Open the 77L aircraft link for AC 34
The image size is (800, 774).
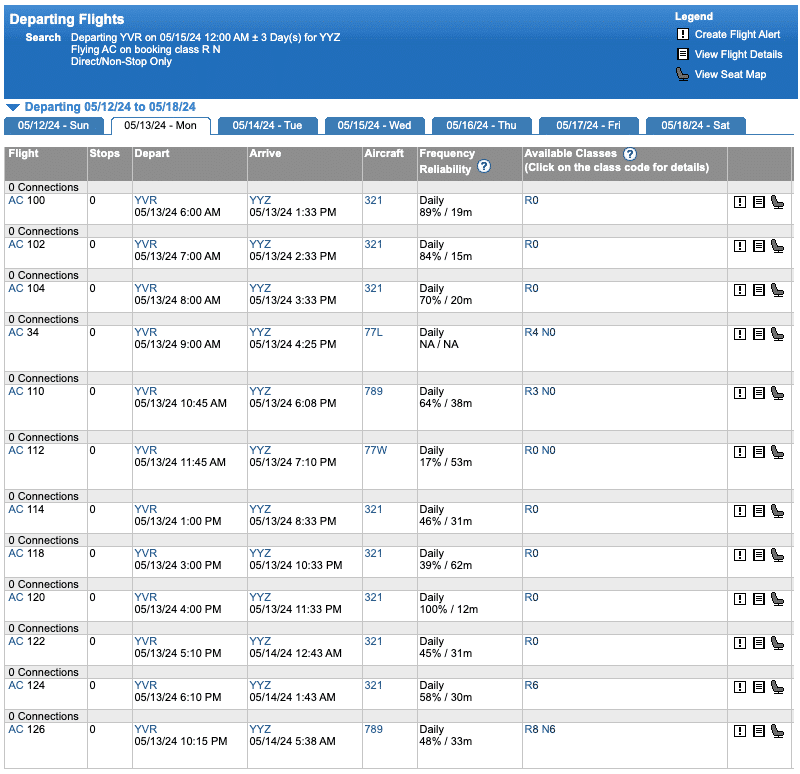[x=373, y=332]
